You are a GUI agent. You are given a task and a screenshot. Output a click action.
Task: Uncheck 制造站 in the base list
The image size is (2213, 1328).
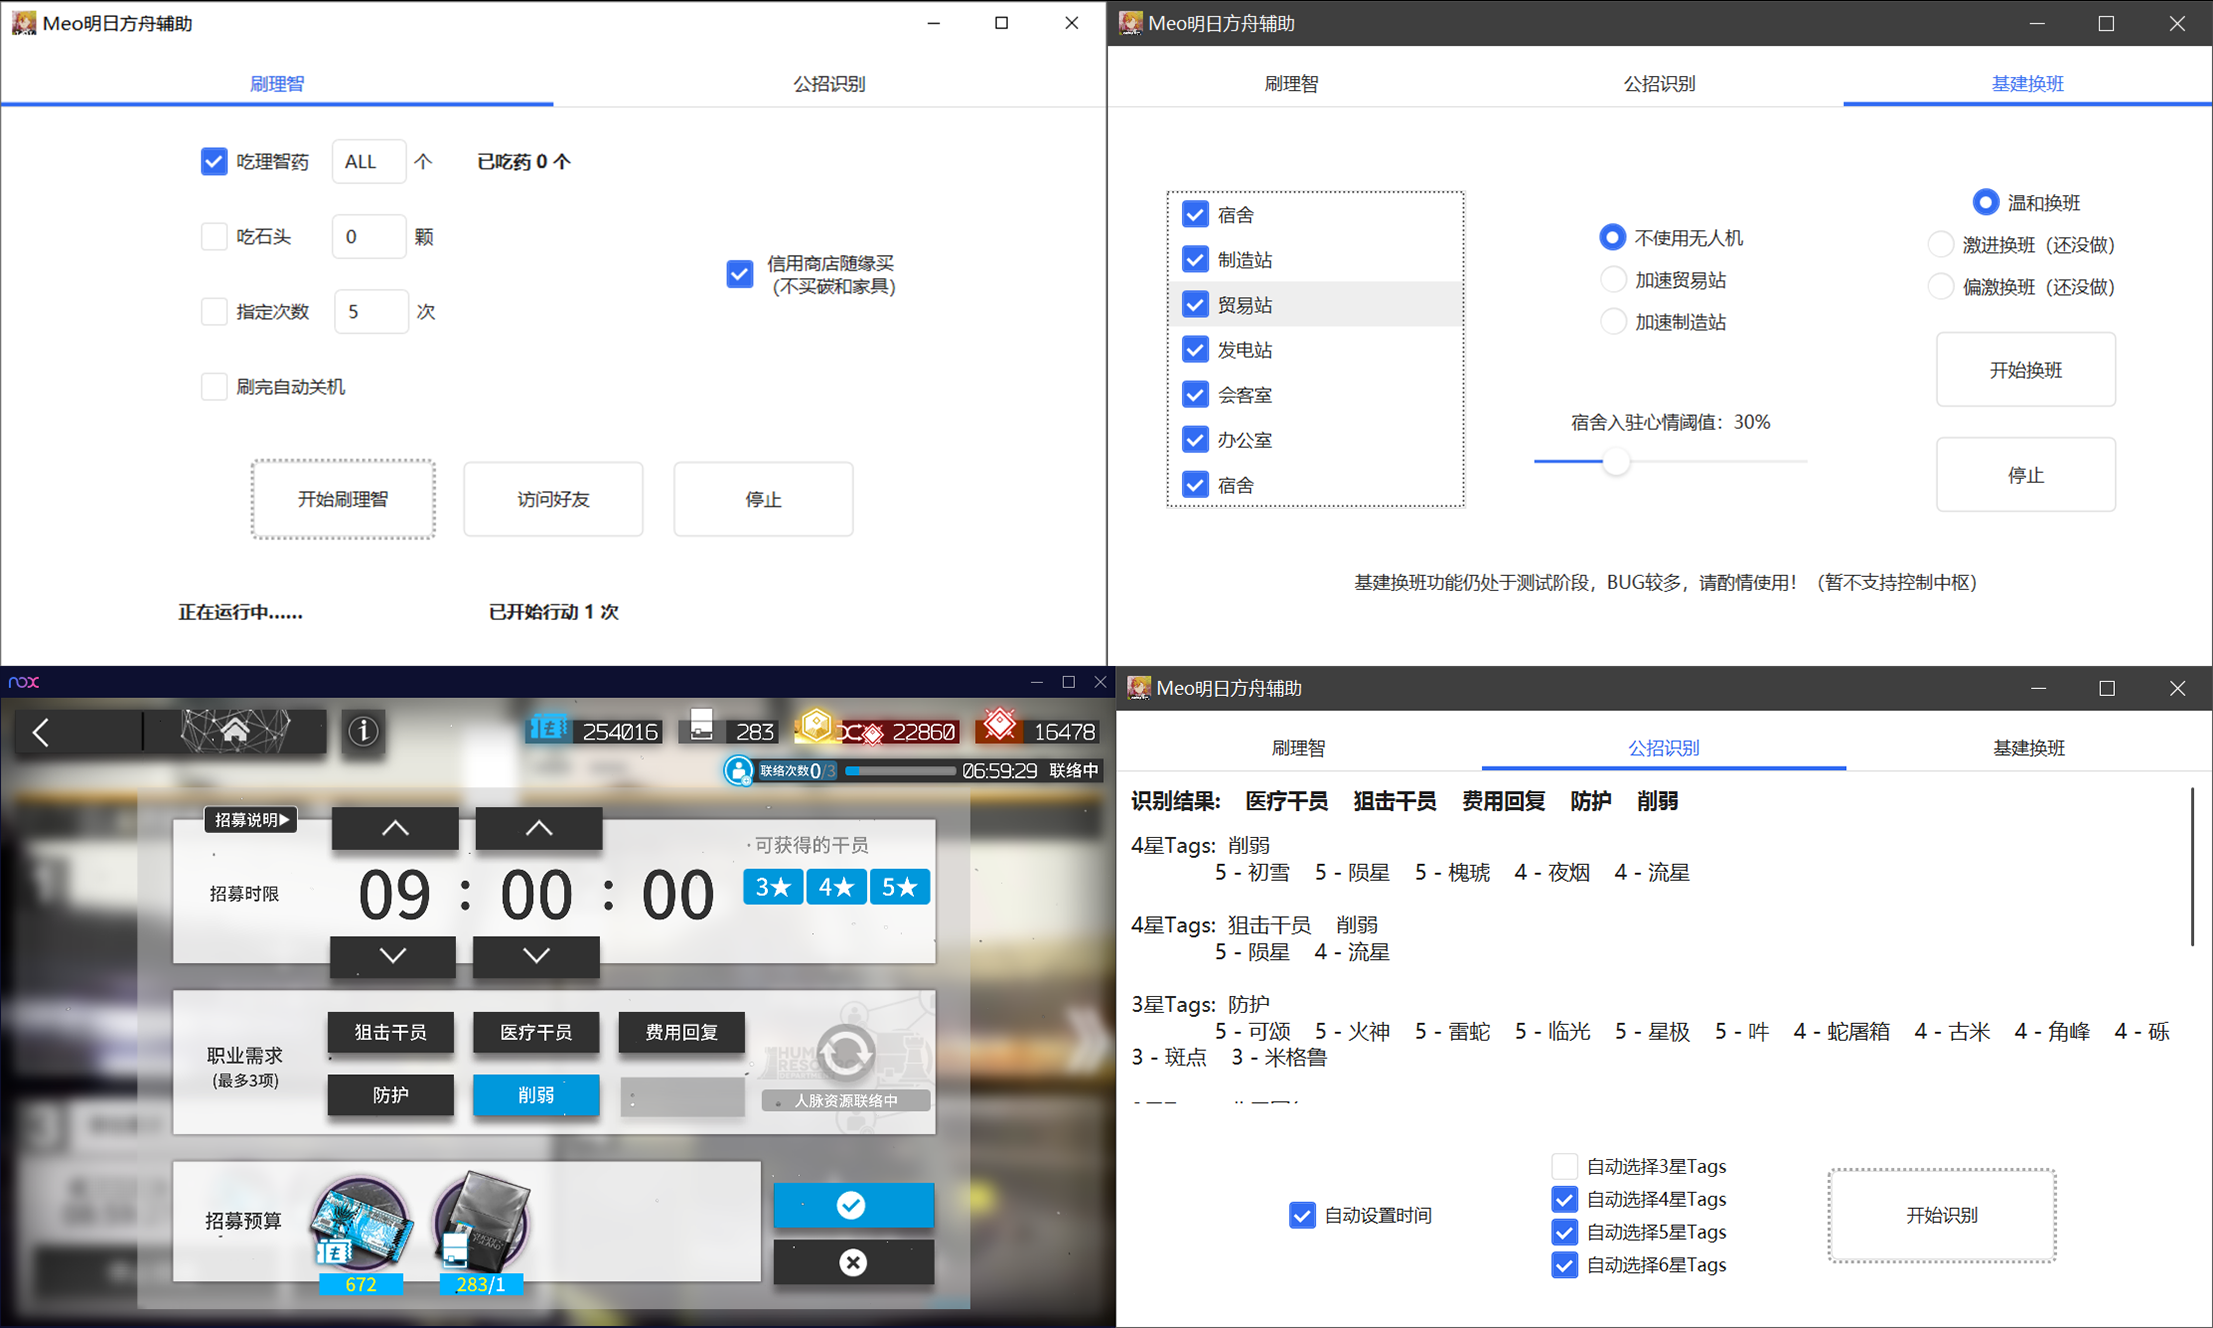(x=1195, y=260)
